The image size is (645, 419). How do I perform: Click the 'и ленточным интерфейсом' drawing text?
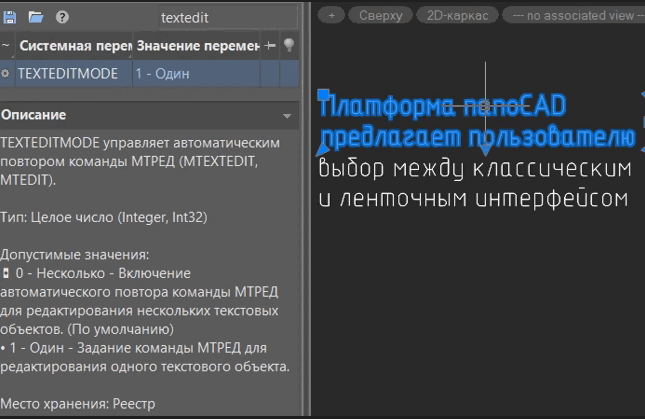coord(473,199)
